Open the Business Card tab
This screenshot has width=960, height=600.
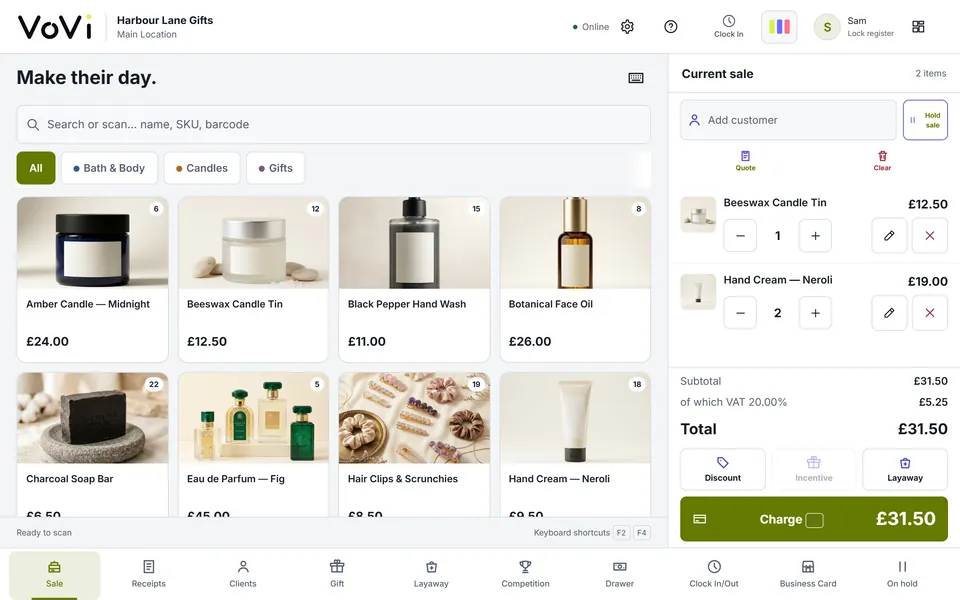(808, 574)
